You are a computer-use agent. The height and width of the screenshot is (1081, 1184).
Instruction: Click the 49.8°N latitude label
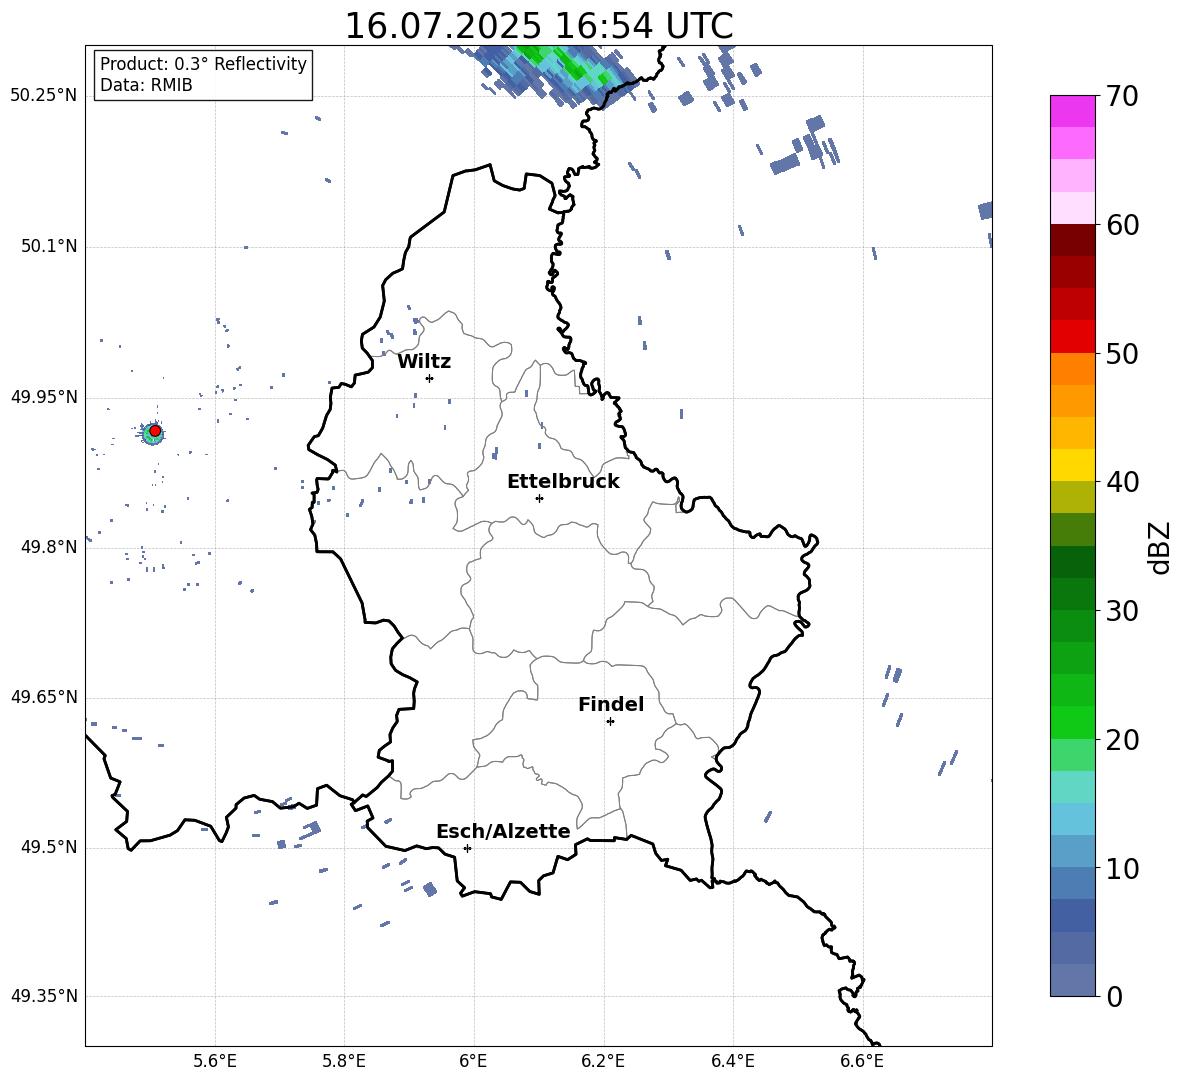pos(49,547)
